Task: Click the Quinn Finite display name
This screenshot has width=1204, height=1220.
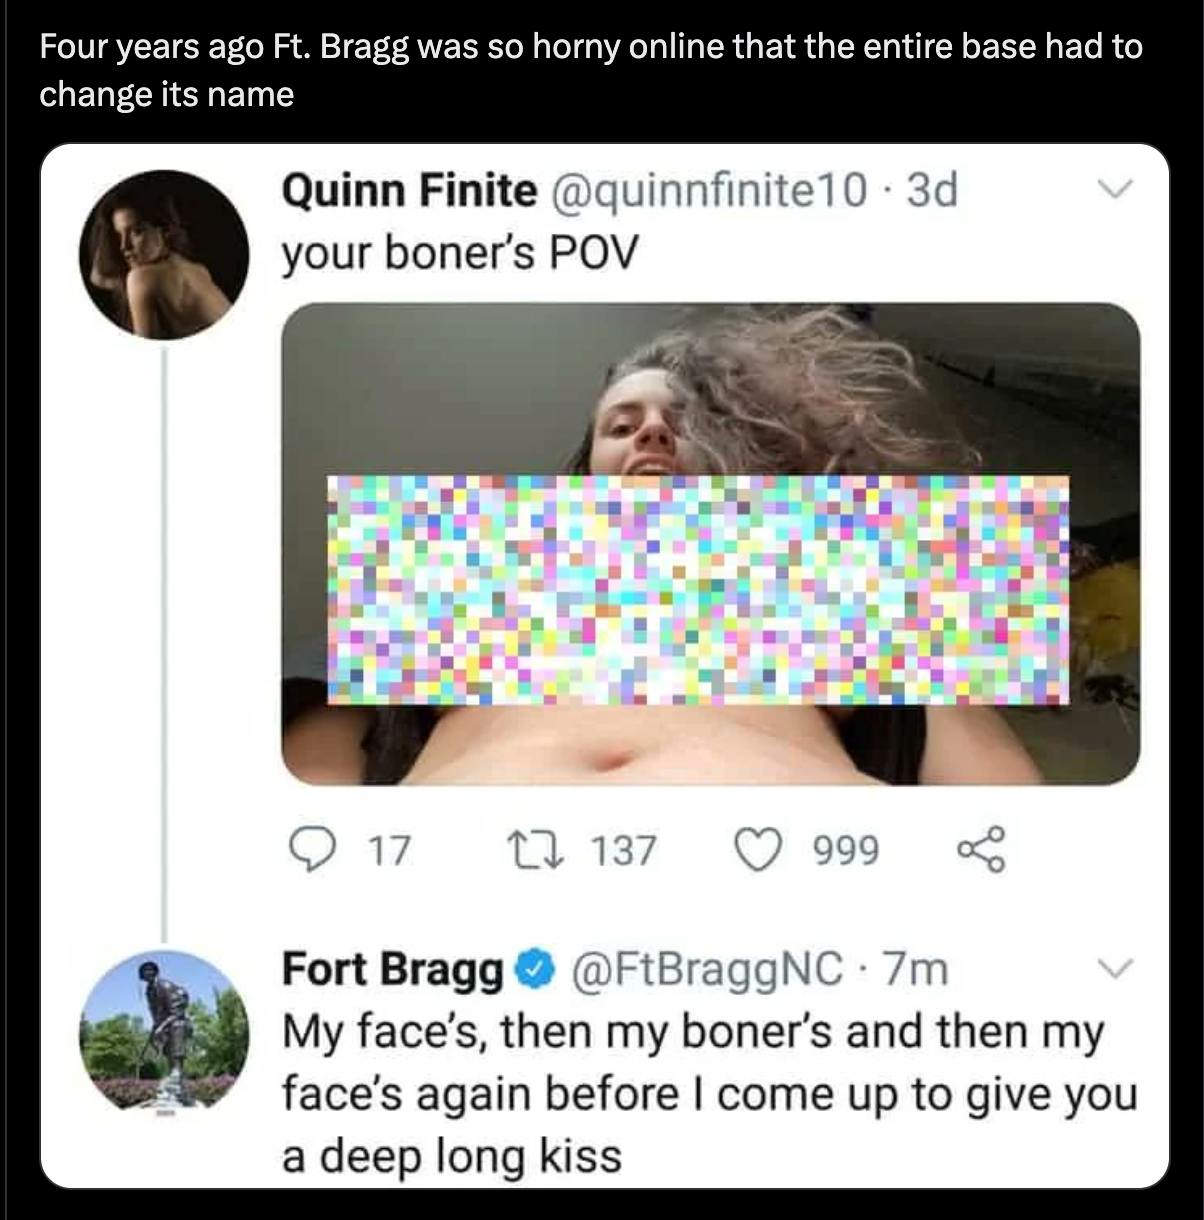Action: 409,190
